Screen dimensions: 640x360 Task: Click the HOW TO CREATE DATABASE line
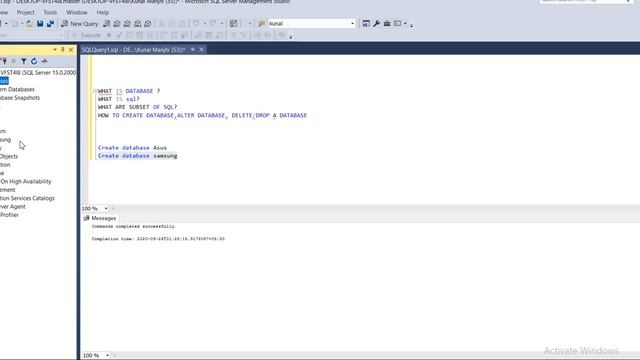[x=202, y=116]
